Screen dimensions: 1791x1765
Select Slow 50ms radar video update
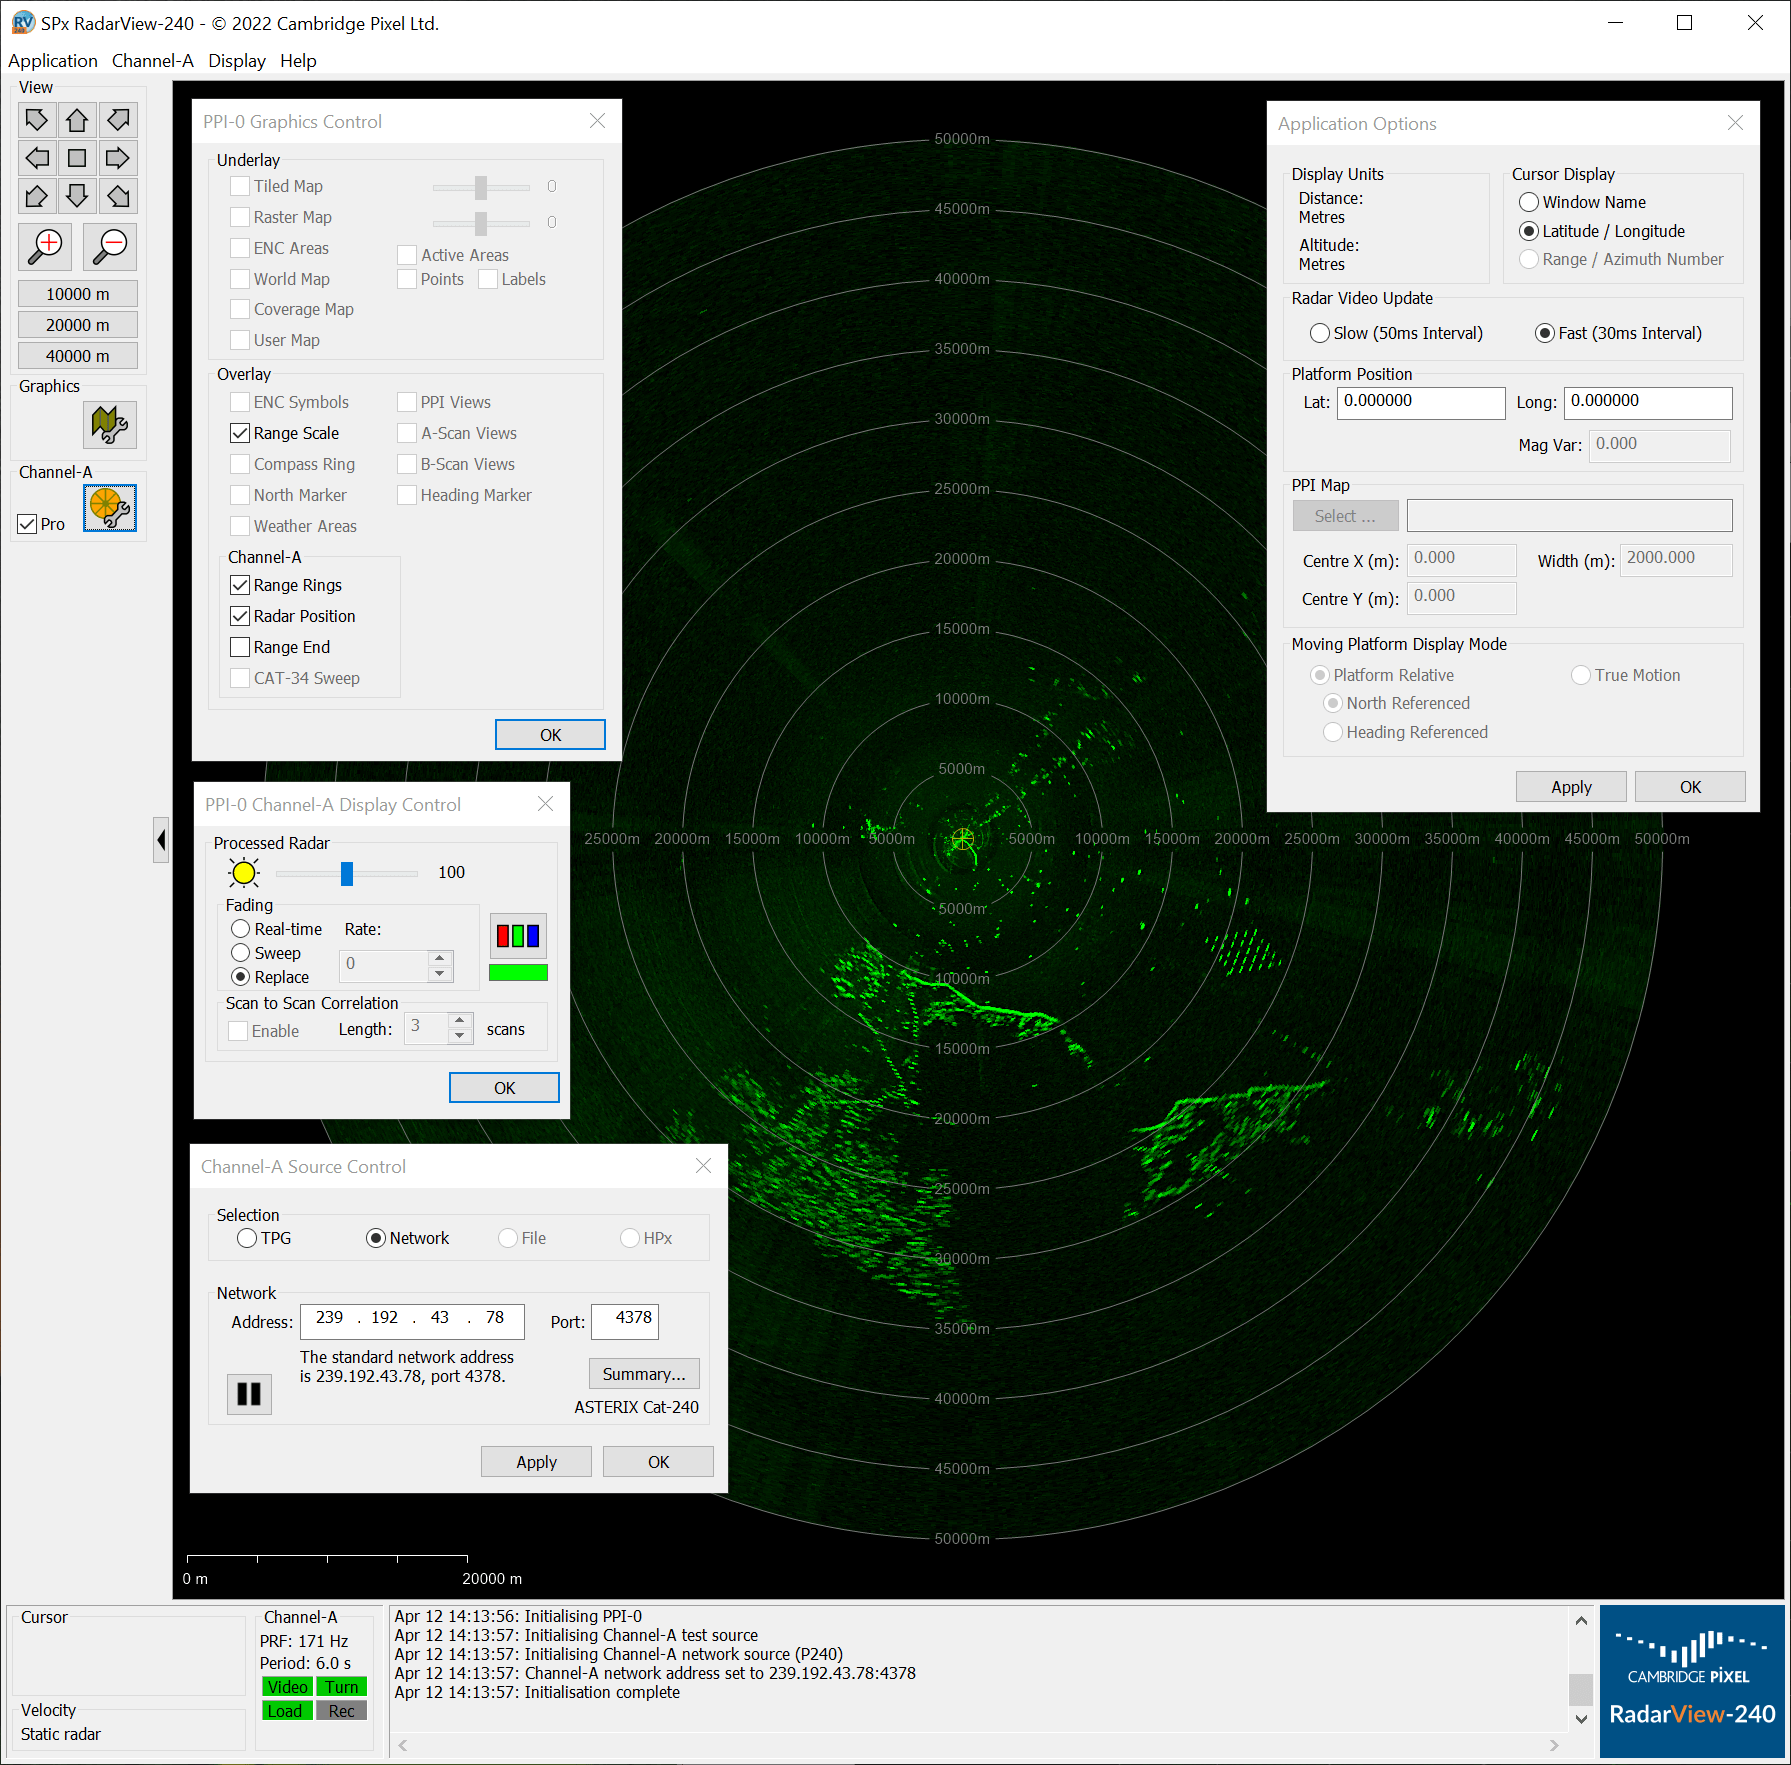[1320, 333]
